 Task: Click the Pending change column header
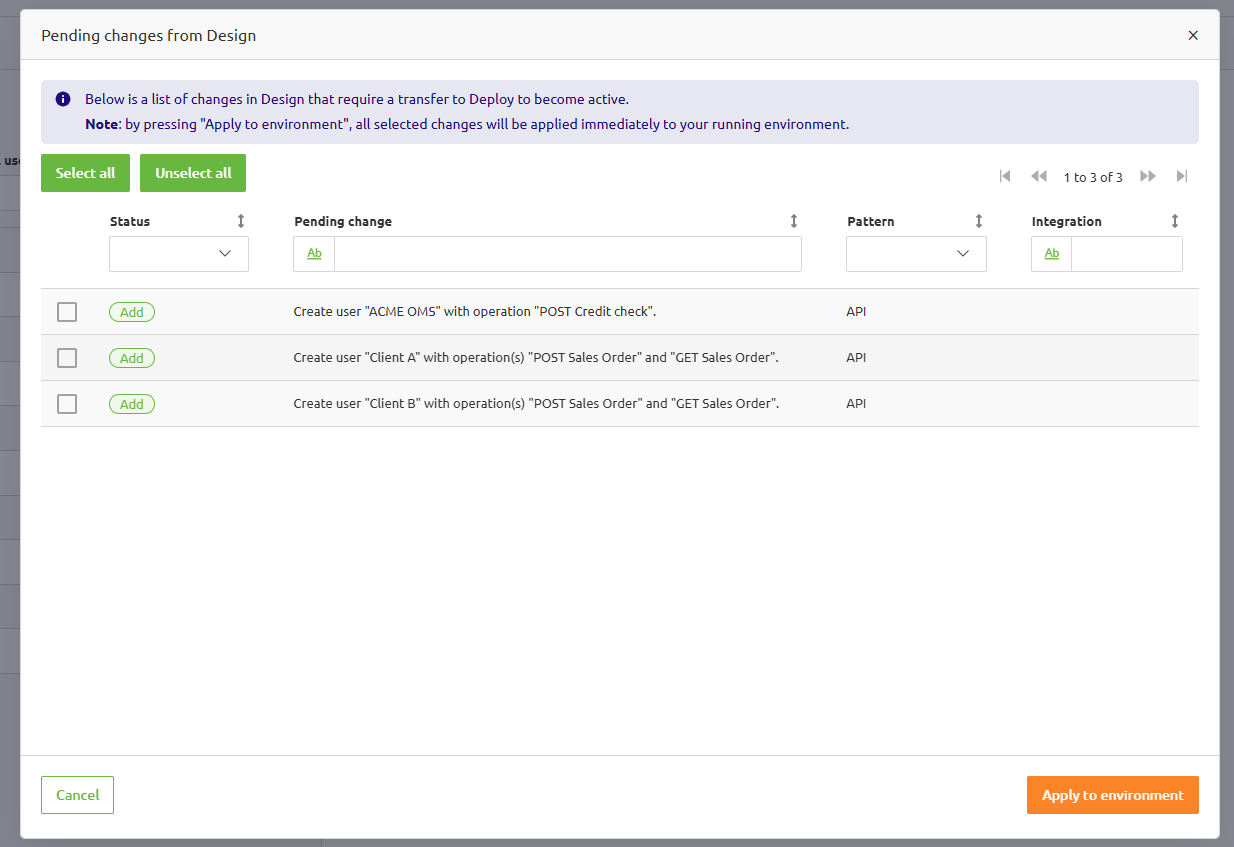pos(343,221)
